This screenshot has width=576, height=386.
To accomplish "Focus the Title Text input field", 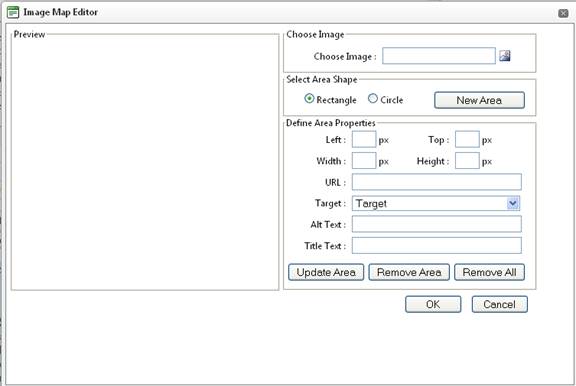I will coord(437,245).
